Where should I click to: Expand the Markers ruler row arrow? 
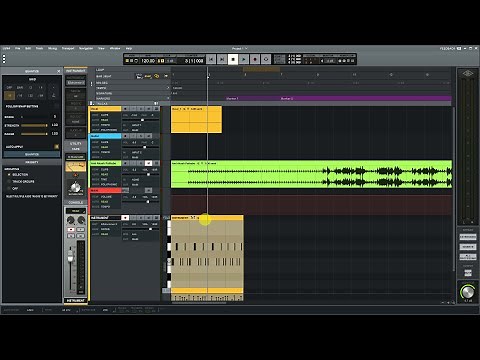[x=168, y=98]
